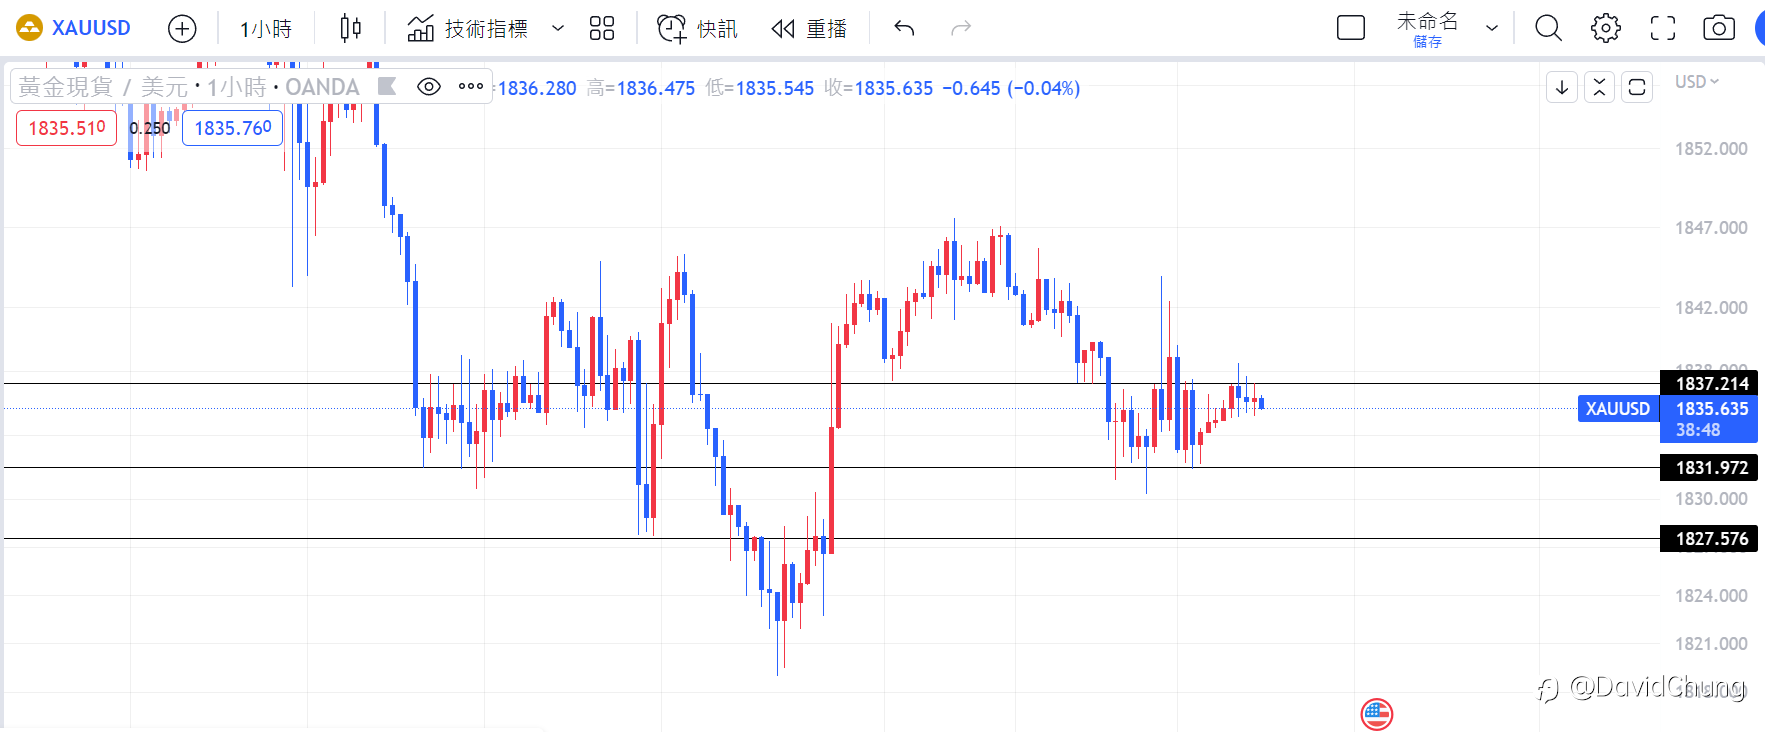Open chart settings gear icon
The image size is (1765, 732).
pyautogui.click(x=1606, y=29)
